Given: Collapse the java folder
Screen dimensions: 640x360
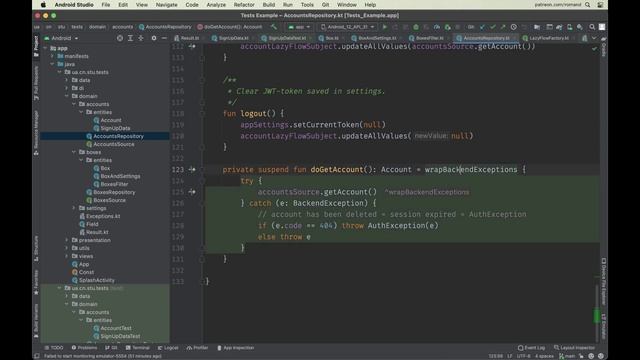Looking at the screenshot, I should click(52, 64).
